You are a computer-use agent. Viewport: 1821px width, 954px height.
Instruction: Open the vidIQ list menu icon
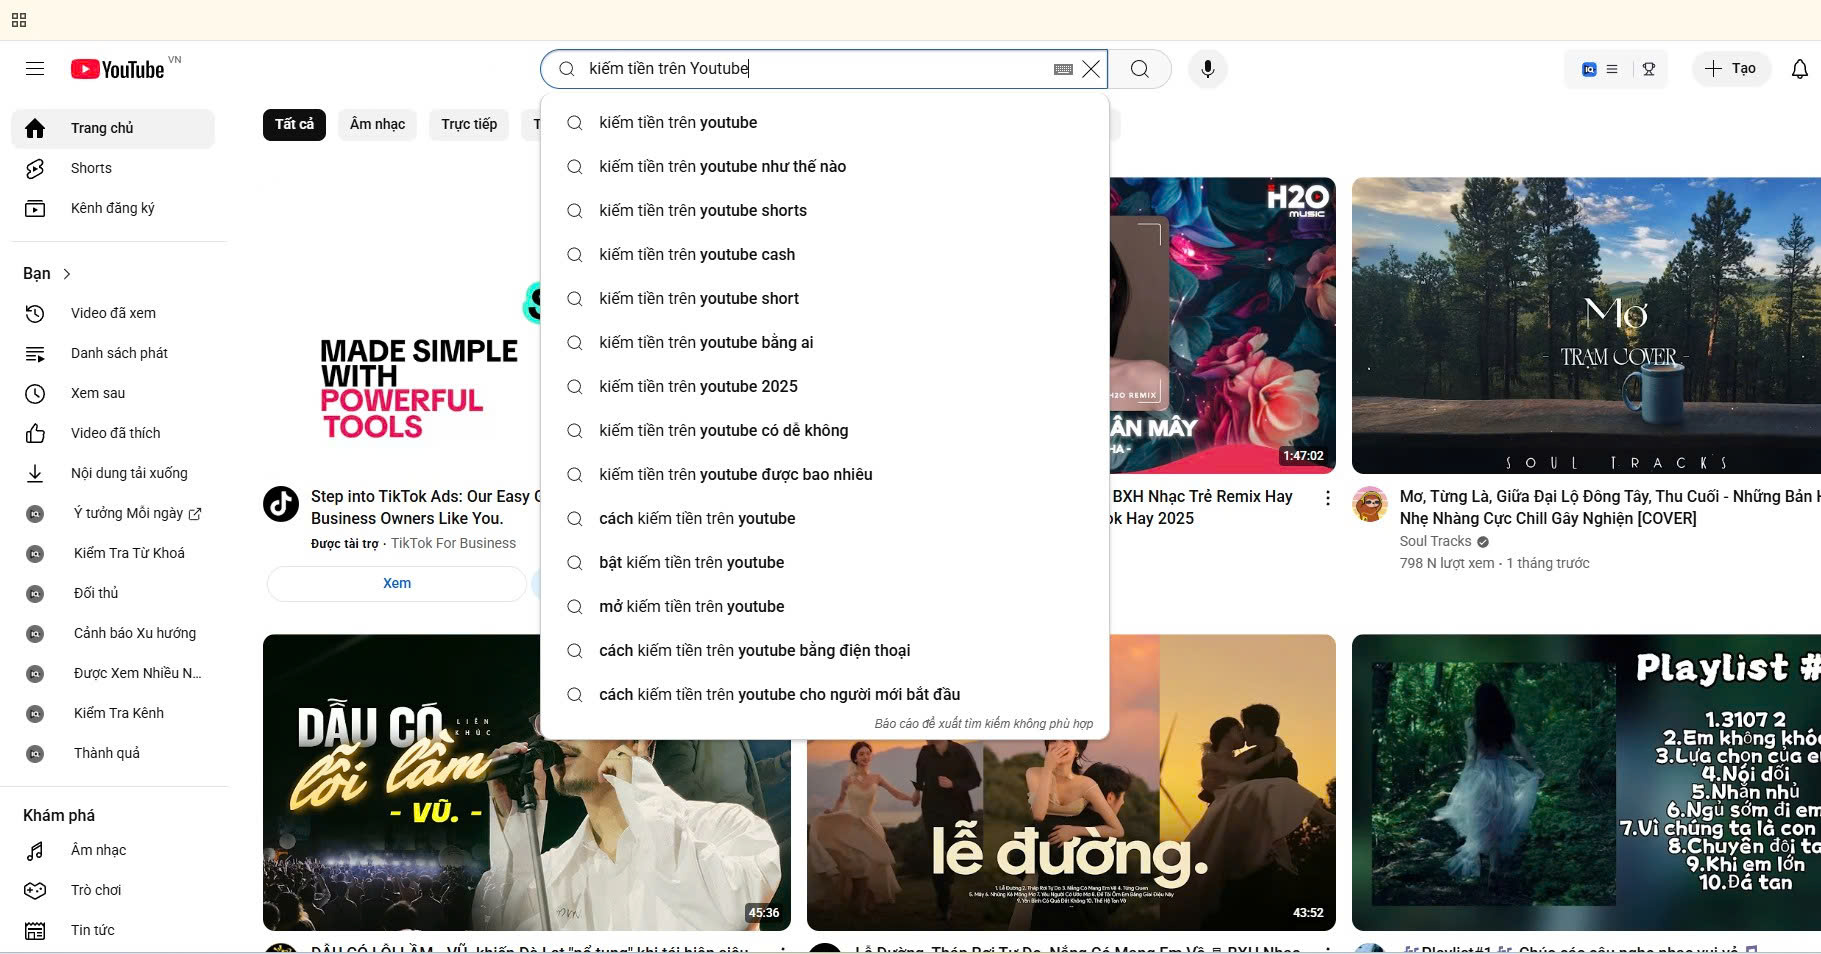1612,69
